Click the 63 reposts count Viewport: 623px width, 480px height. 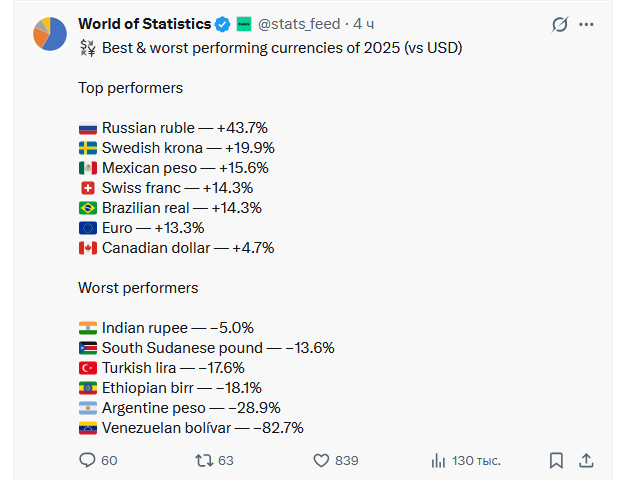[x=226, y=460]
